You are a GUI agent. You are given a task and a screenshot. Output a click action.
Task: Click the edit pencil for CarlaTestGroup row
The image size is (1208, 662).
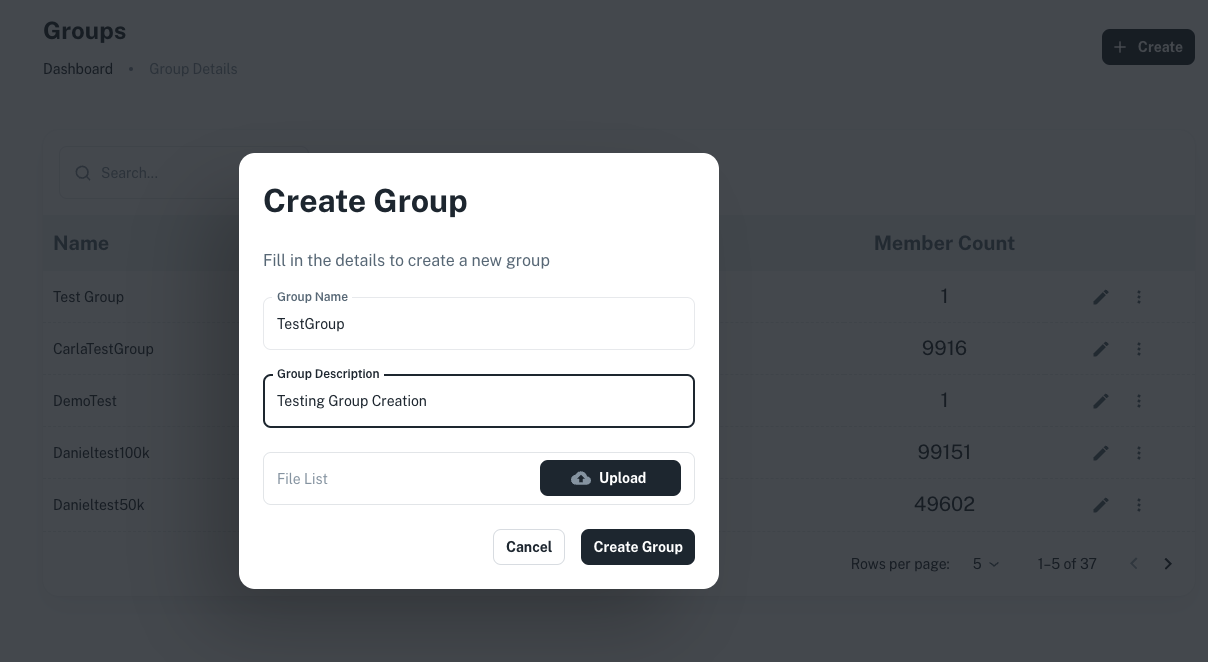point(1101,349)
